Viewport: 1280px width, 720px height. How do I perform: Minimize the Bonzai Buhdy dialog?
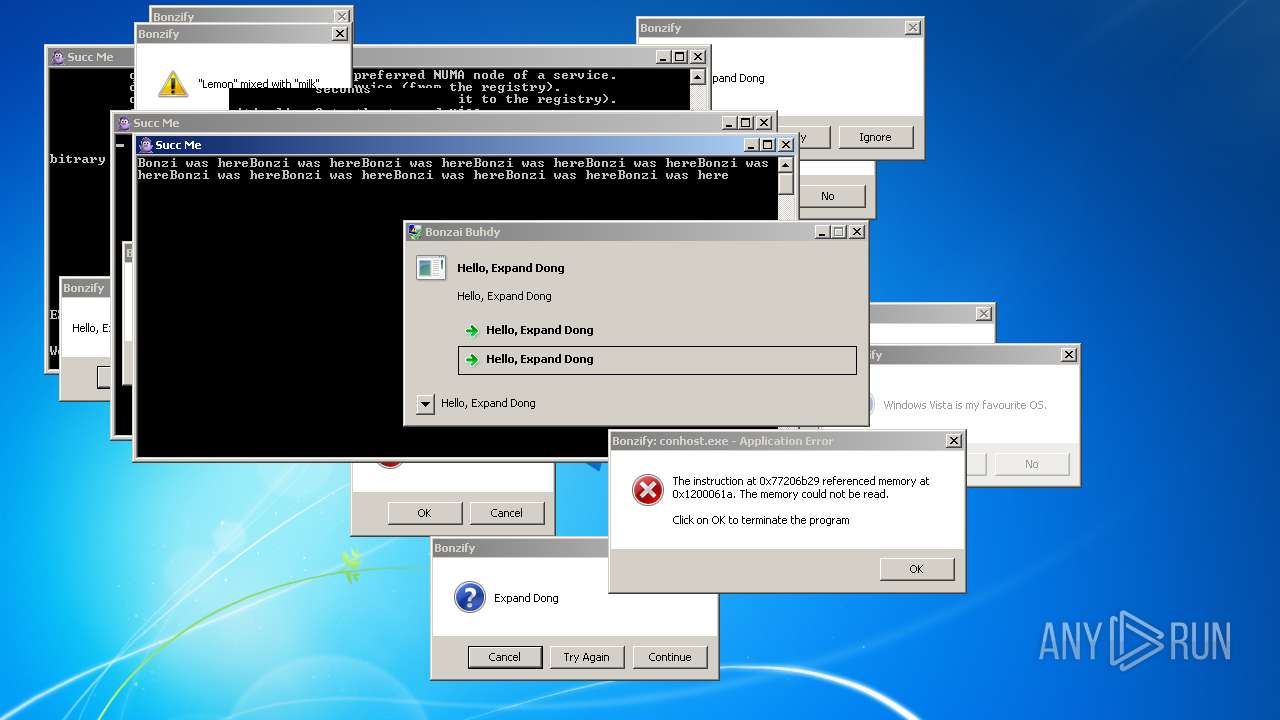[822, 231]
